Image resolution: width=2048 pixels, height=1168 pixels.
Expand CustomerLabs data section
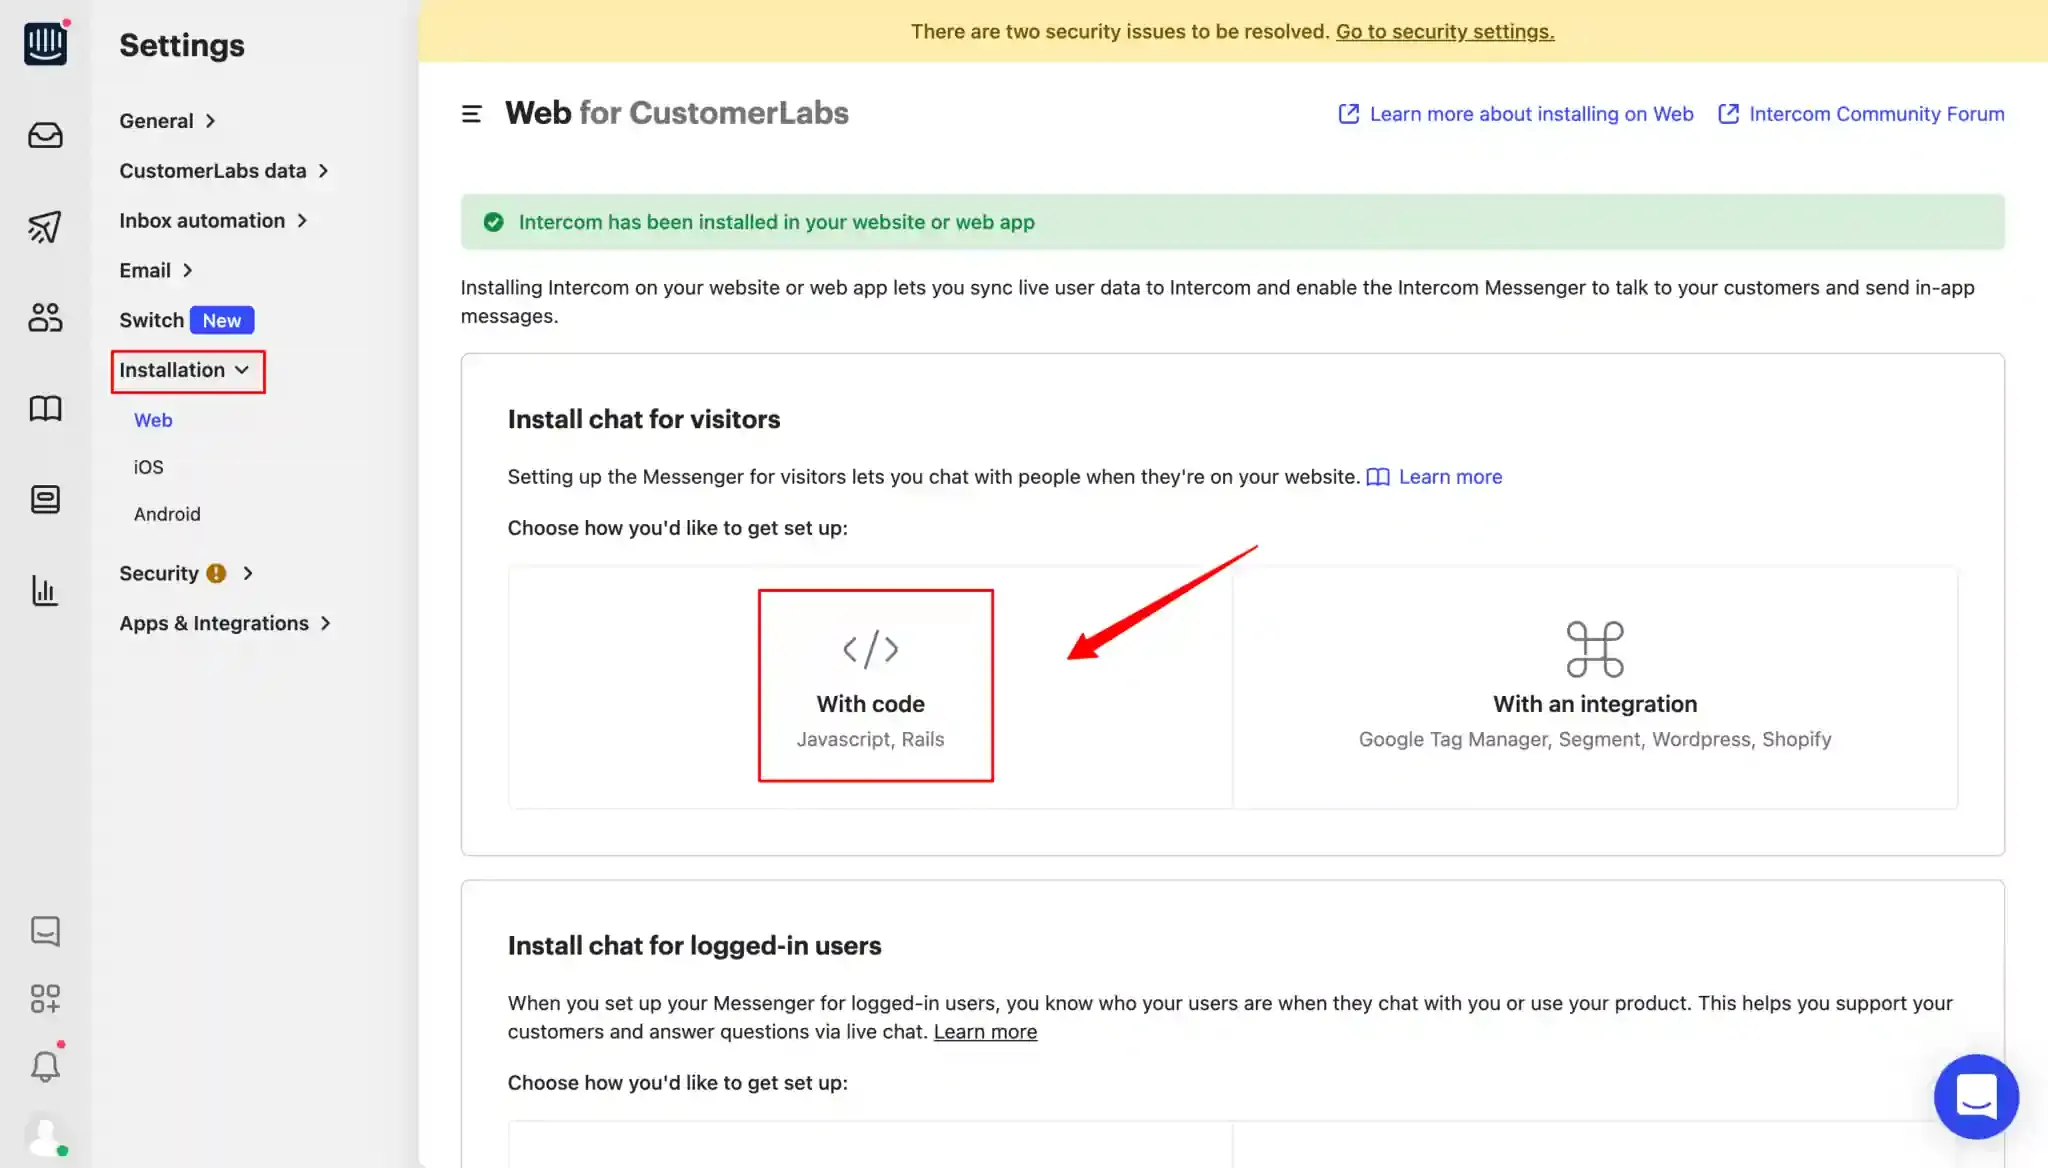[224, 171]
